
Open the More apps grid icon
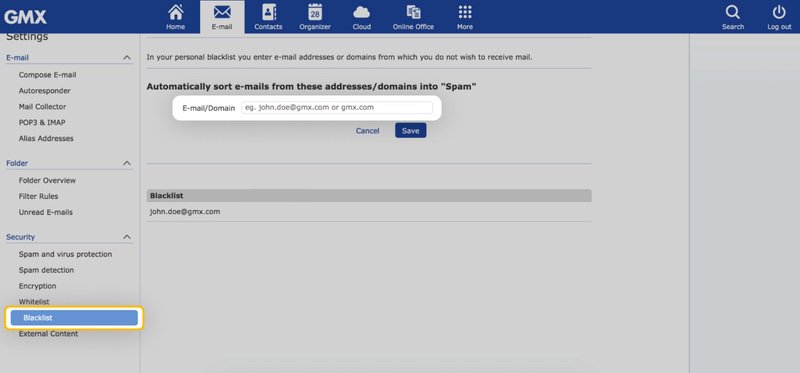[x=465, y=17]
